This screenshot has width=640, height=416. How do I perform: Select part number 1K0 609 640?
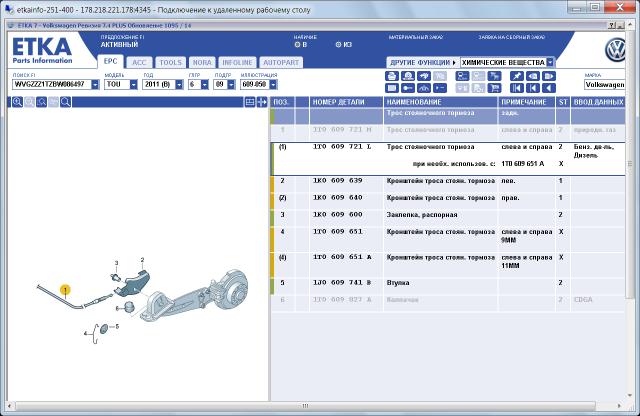click(338, 198)
